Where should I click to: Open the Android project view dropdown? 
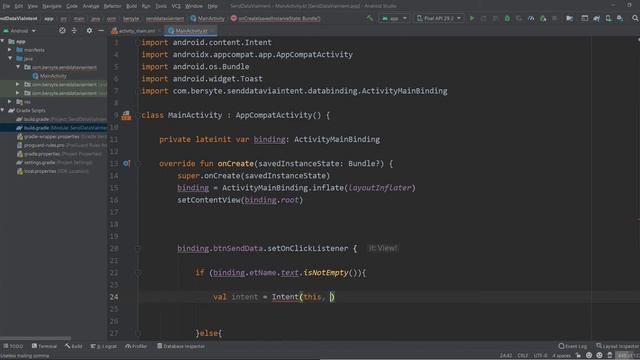pos(19,31)
